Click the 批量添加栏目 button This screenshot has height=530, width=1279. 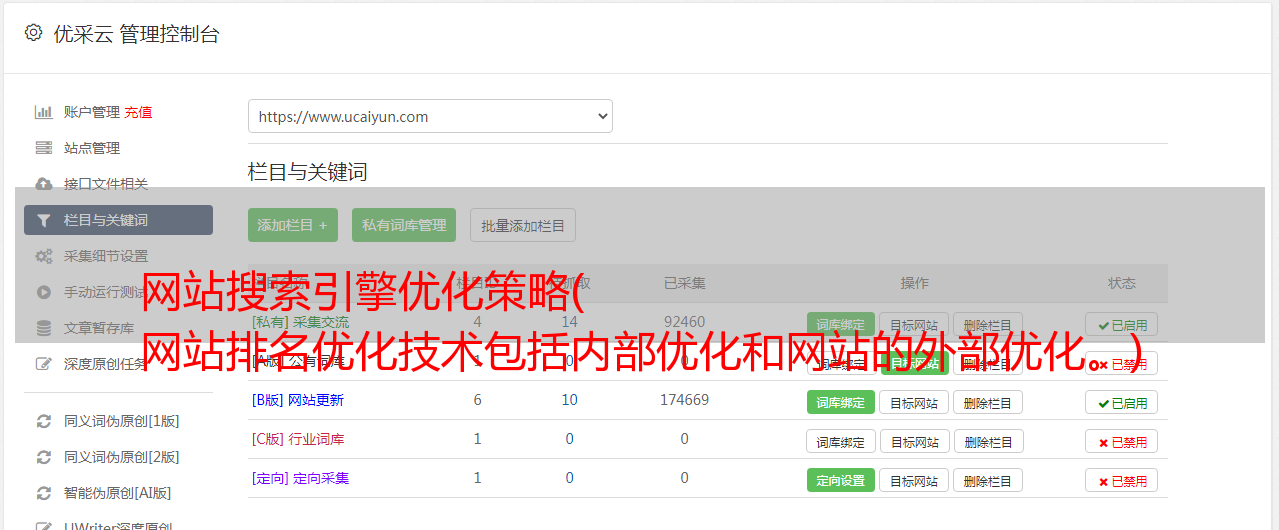tap(523, 225)
